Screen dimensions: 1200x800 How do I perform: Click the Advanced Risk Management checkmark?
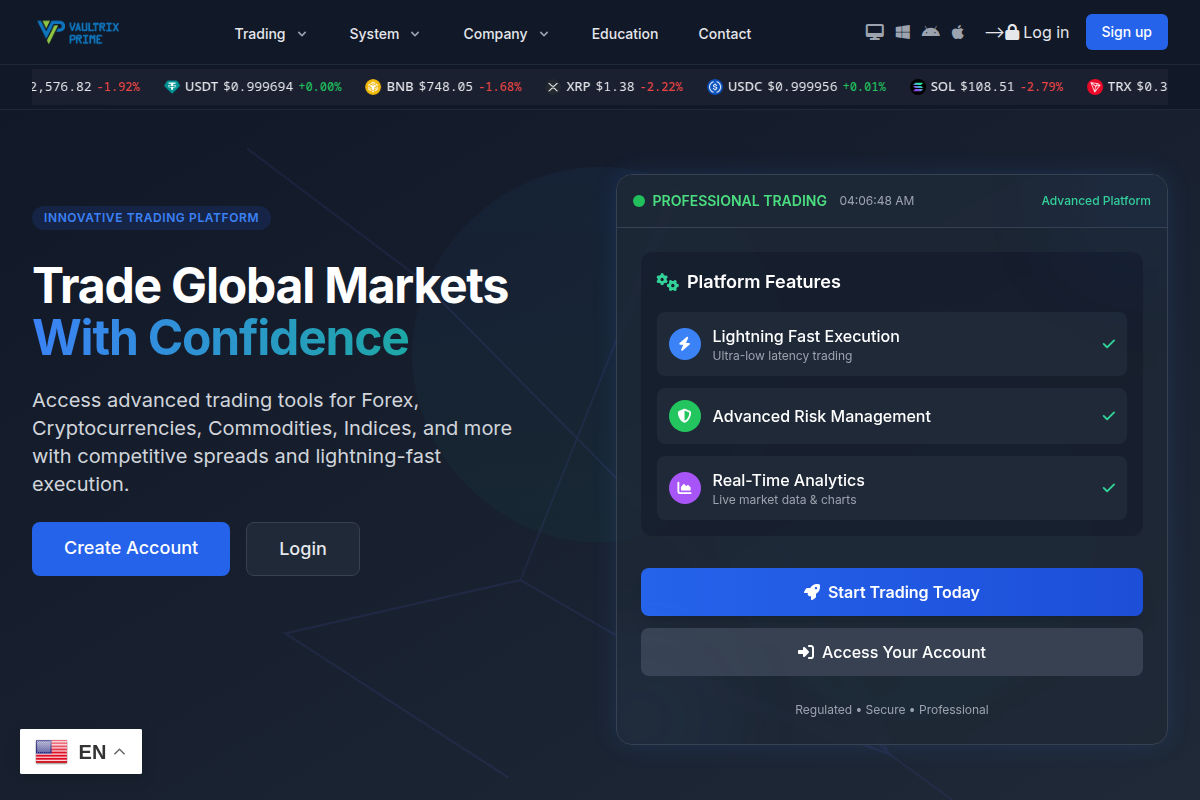(1108, 416)
